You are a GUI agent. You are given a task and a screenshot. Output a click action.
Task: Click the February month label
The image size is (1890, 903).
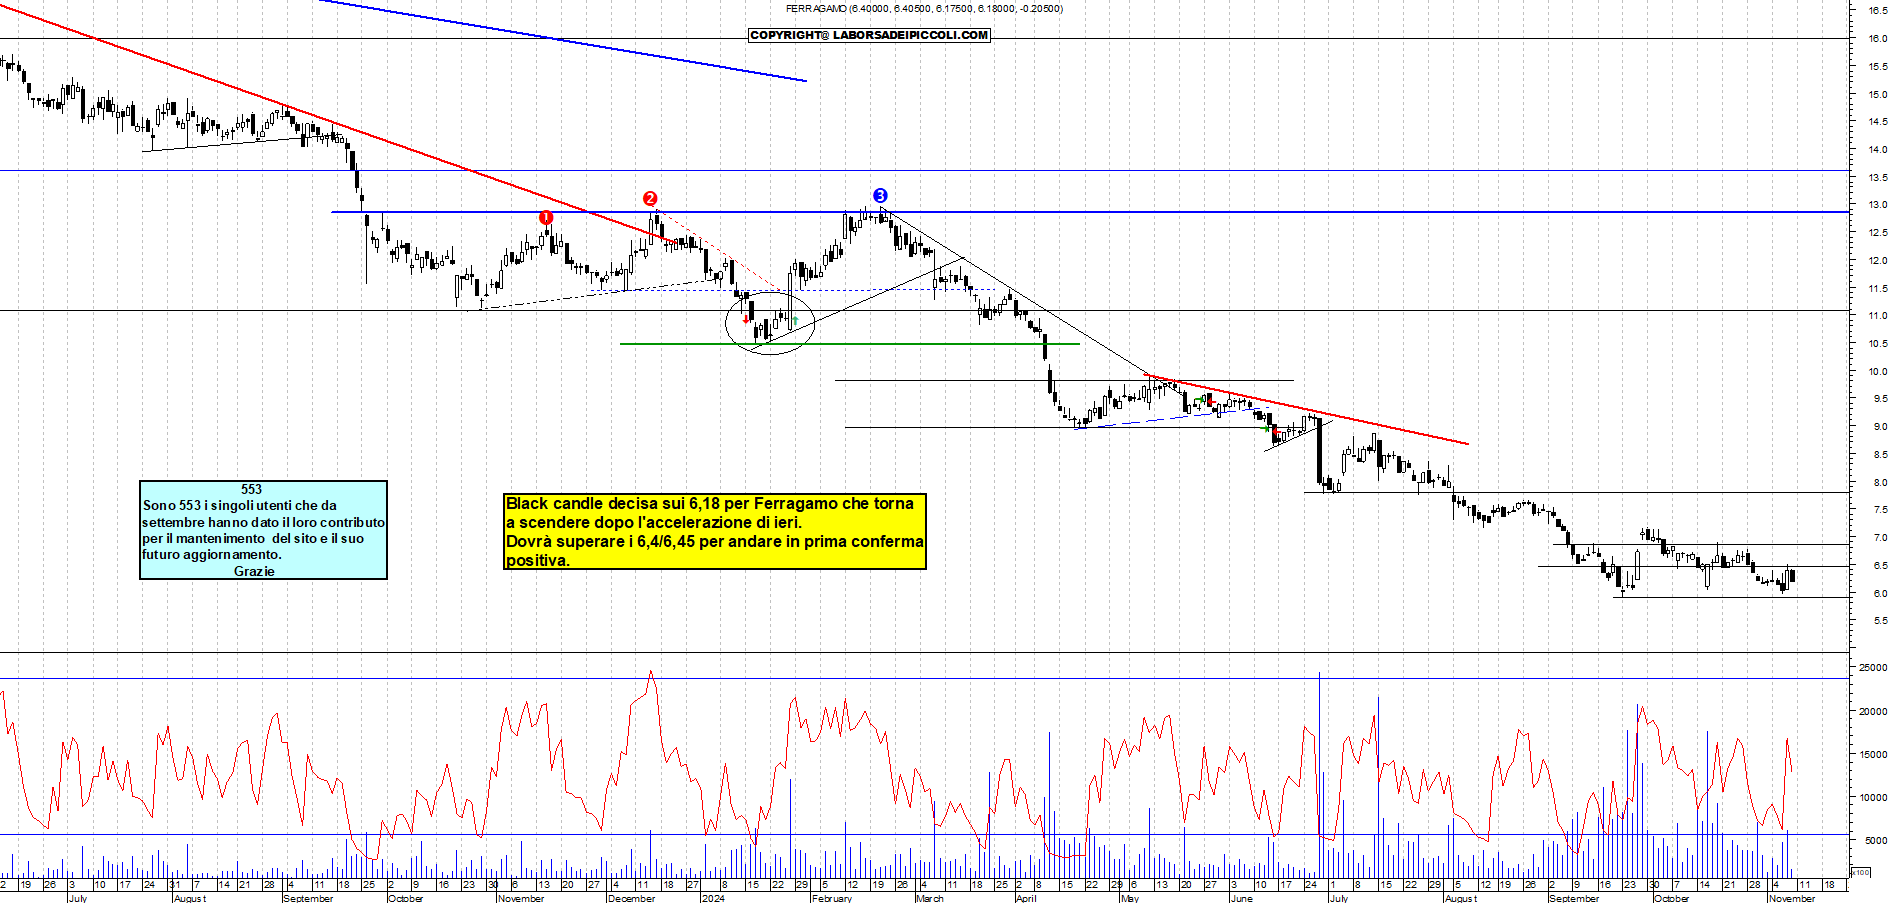pyautogui.click(x=832, y=898)
